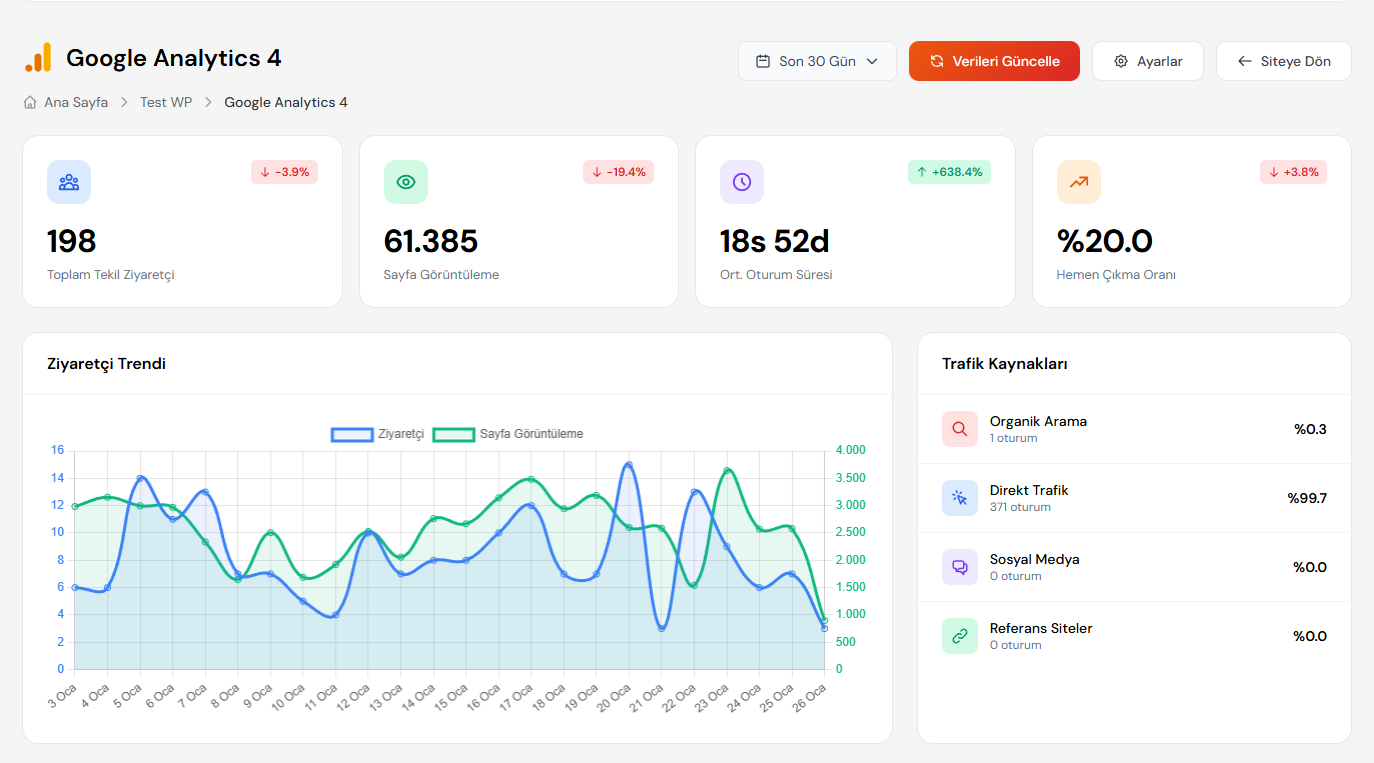Click the Google Analytics 4 logo icon
The height and width of the screenshot is (763, 1374).
coord(38,59)
